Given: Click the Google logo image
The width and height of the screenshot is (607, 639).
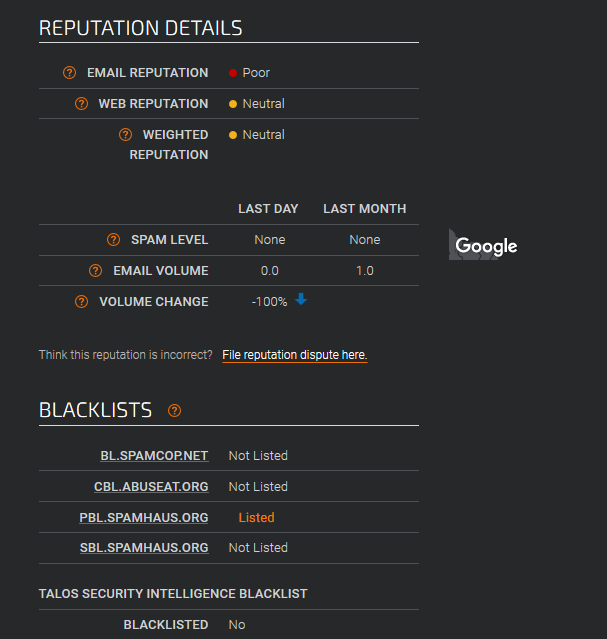Looking at the screenshot, I should [484, 246].
